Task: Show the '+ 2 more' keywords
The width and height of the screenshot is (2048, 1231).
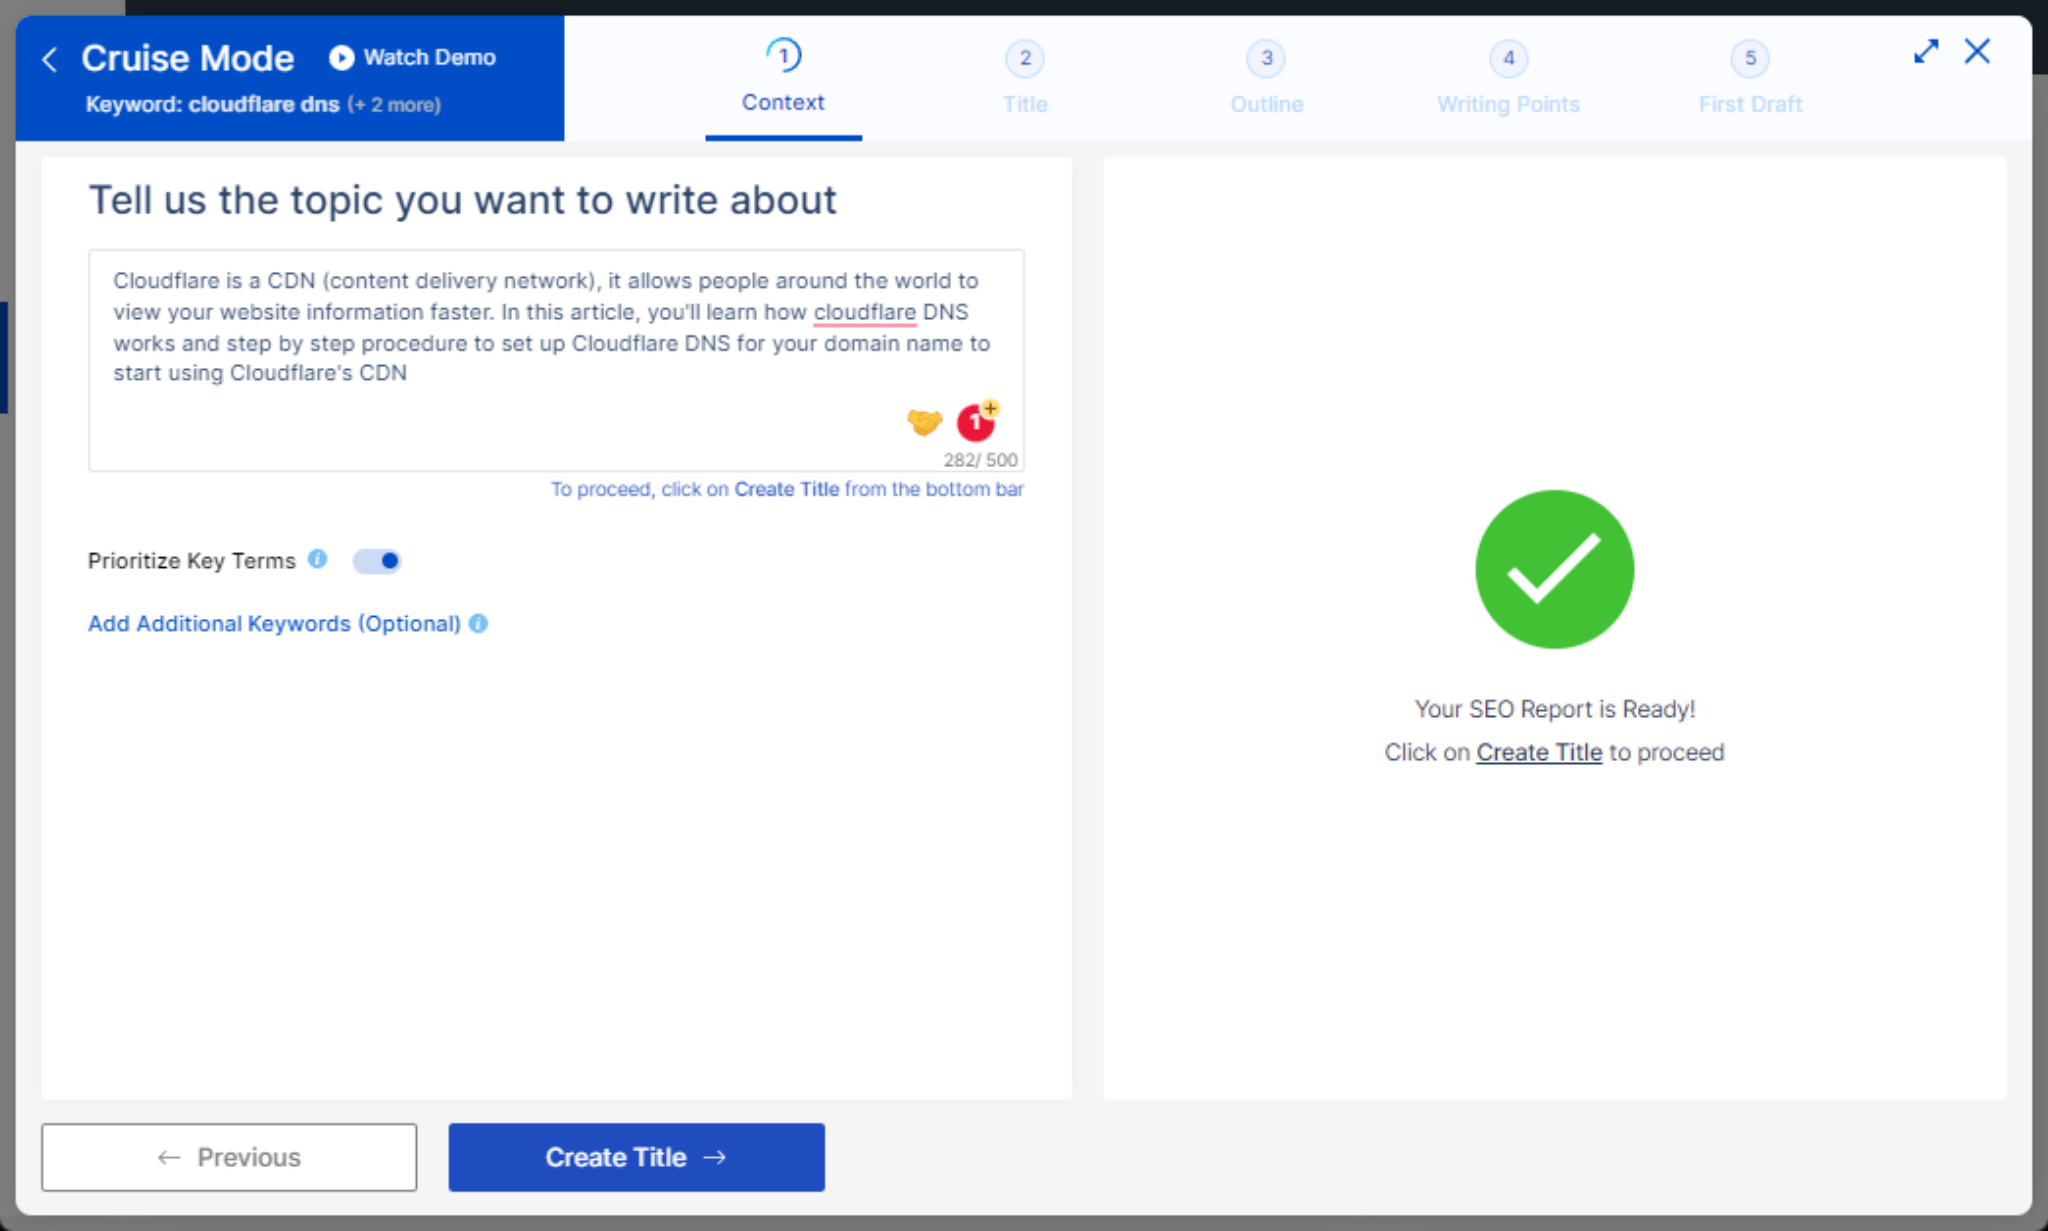Action: click(x=394, y=105)
